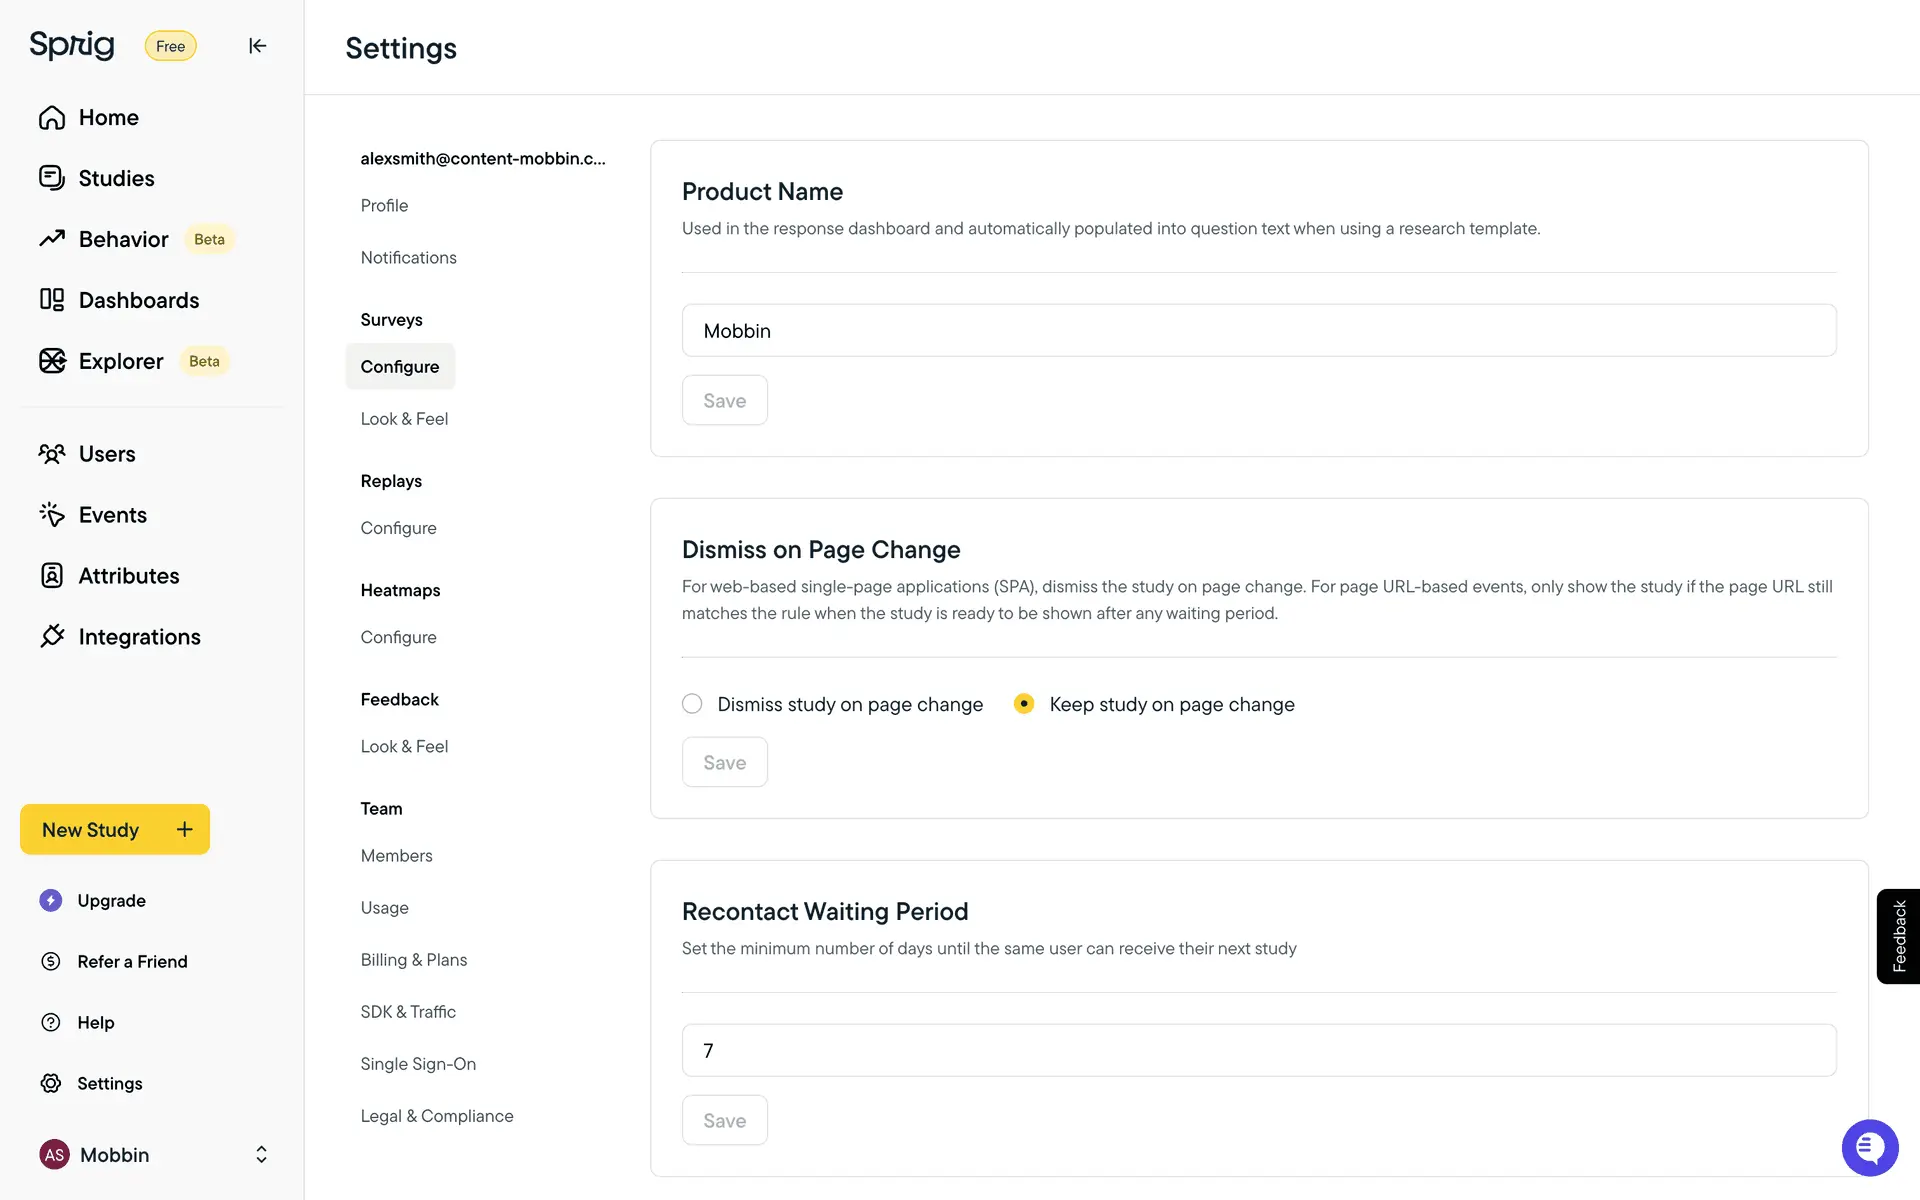Screen dimensions: 1920x1200
Task: Open the Notifications settings page
Action: (408, 258)
